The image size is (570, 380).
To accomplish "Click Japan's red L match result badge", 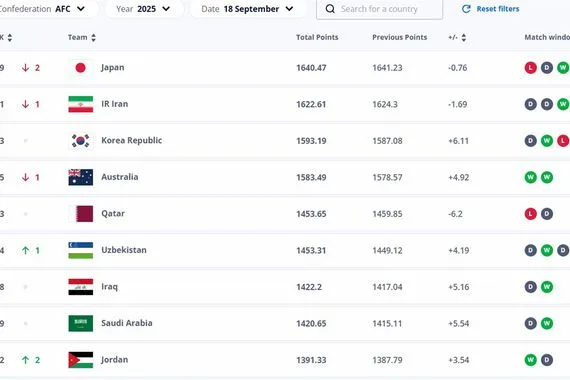I will (530, 68).
